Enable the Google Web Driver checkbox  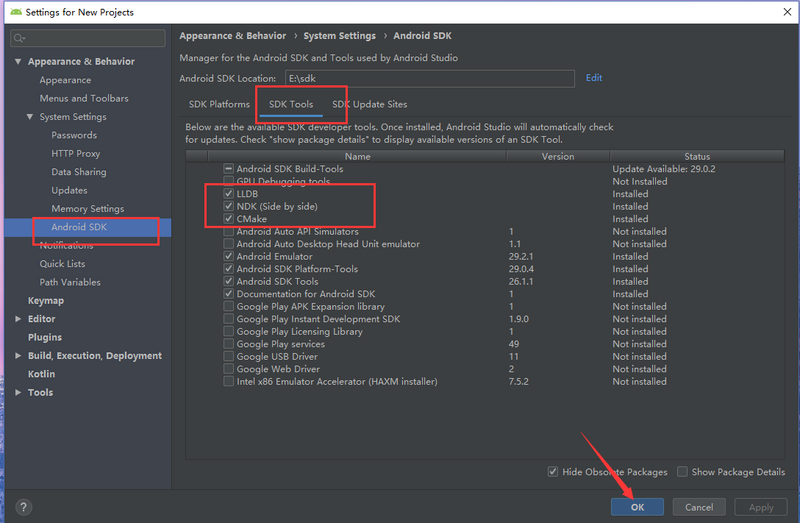pyautogui.click(x=229, y=369)
